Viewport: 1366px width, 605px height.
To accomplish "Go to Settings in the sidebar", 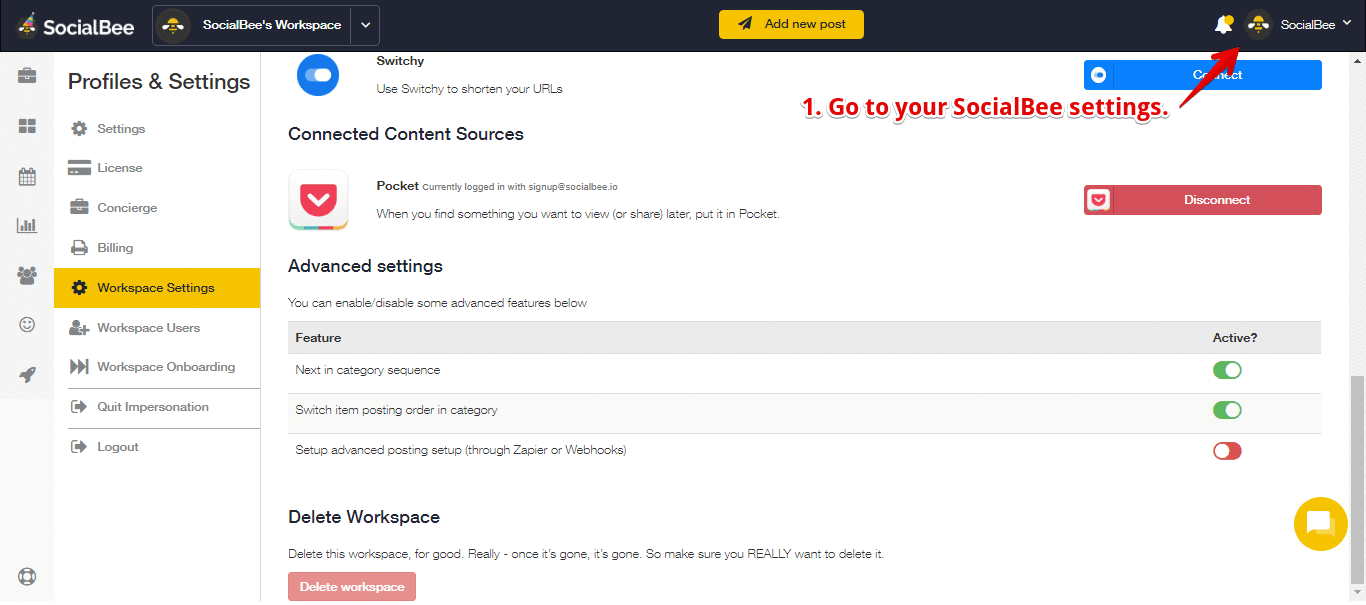I will point(157,129).
